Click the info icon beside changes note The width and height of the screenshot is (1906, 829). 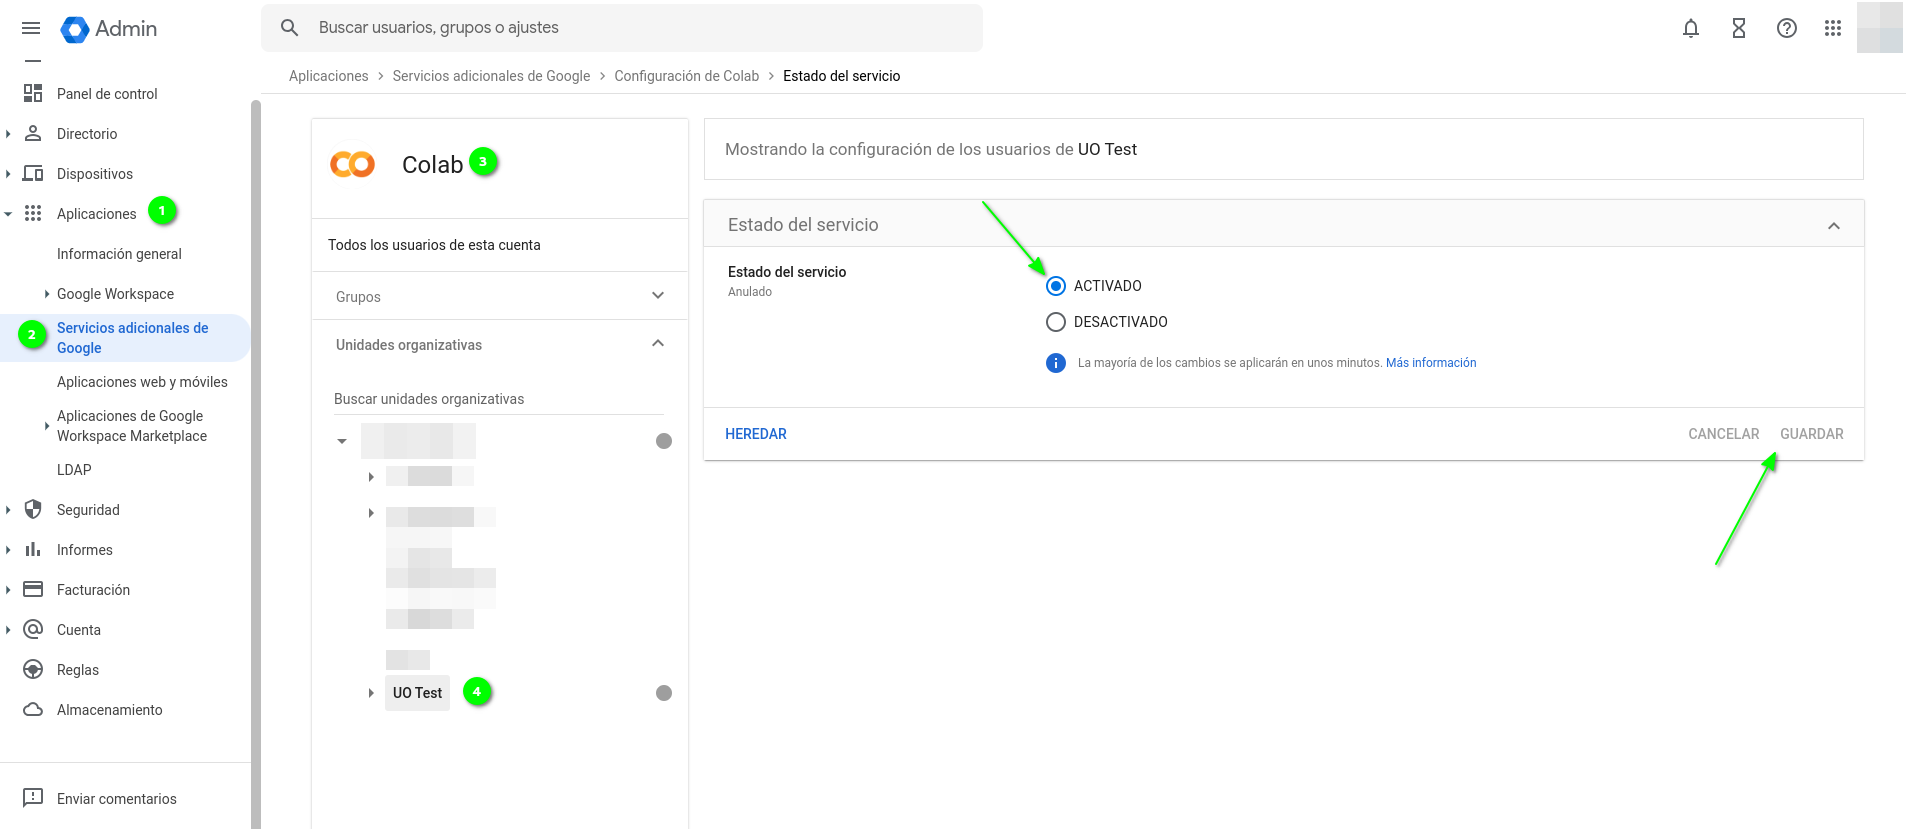click(1056, 363)
